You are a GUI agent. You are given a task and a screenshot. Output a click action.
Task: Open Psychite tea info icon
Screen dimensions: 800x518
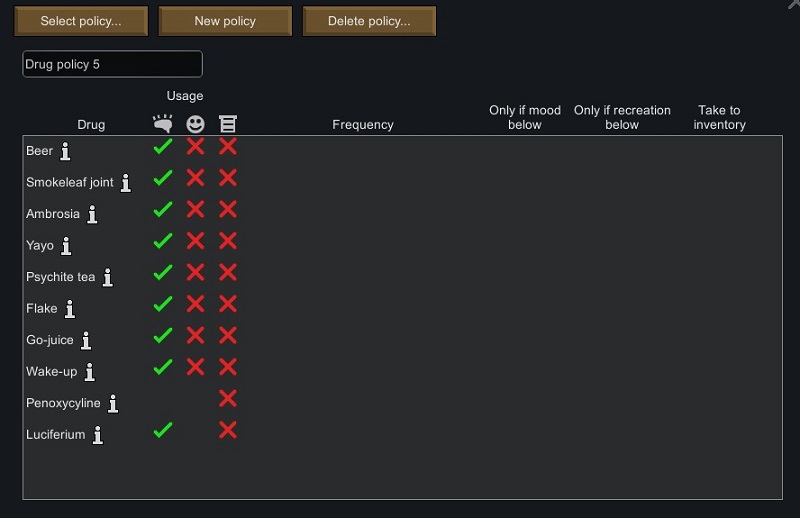[107, 278]
